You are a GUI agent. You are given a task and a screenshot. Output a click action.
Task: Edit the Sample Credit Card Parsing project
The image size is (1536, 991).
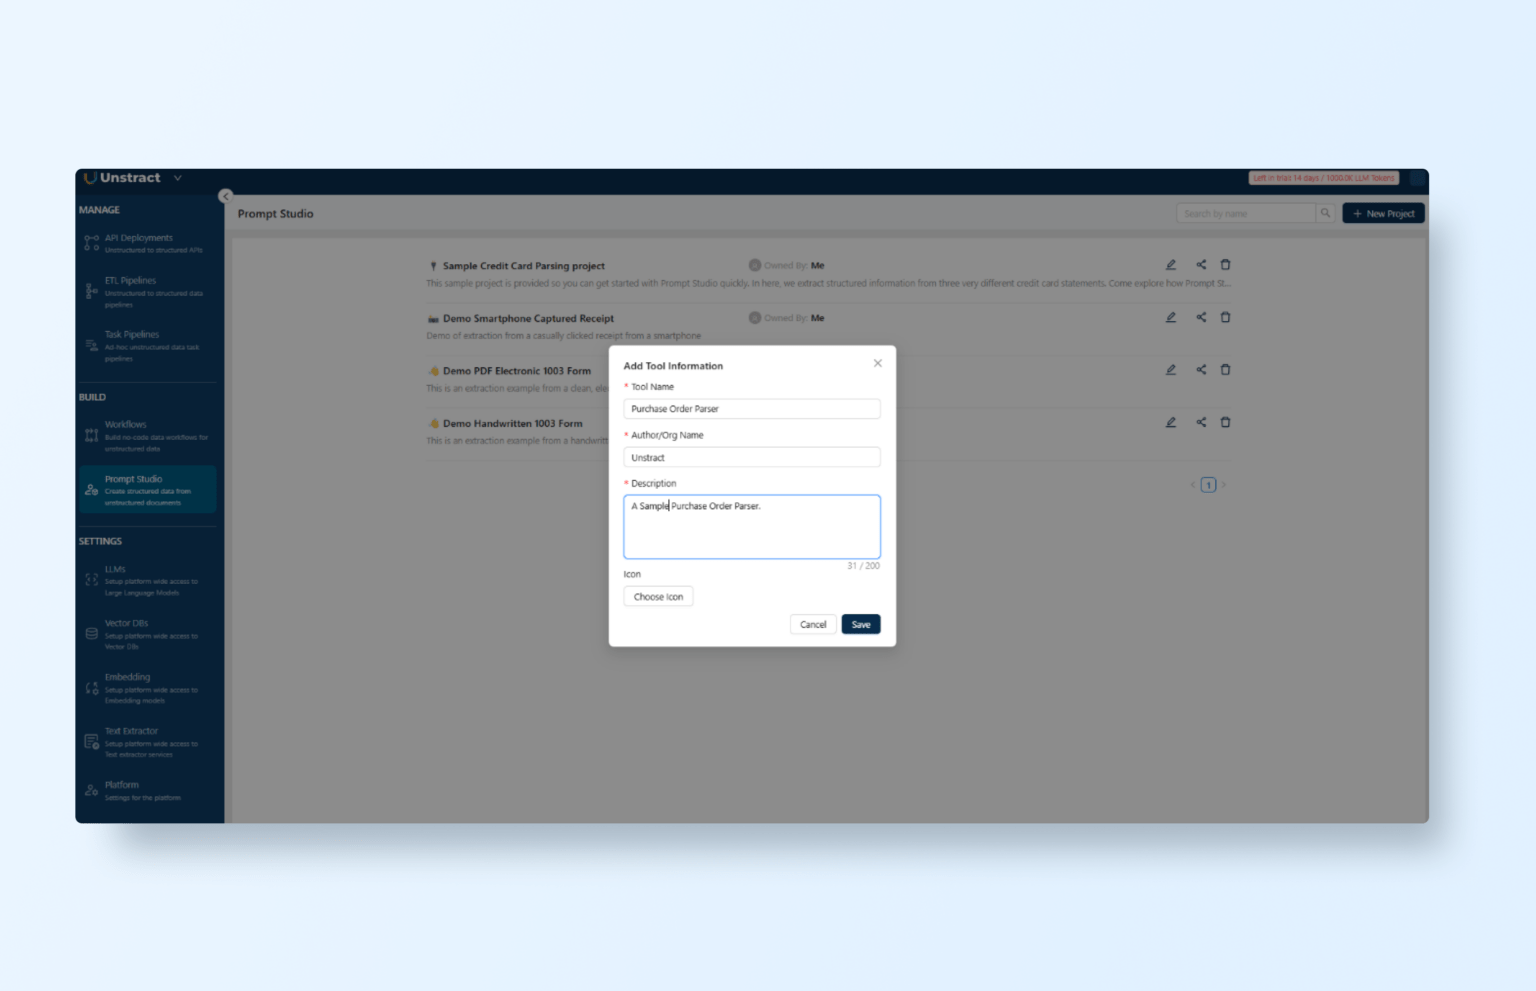click(1171, 265)
